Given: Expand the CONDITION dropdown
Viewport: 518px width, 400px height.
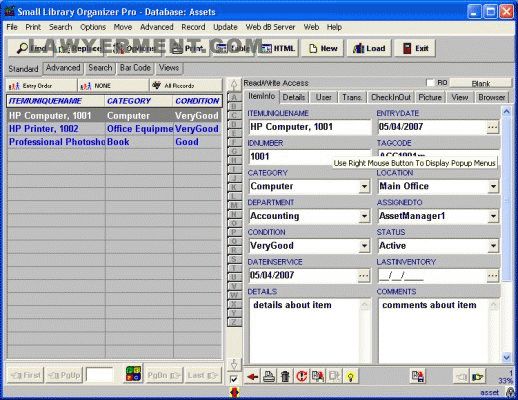Looking at the screenshot, I should tap(364, 246).
